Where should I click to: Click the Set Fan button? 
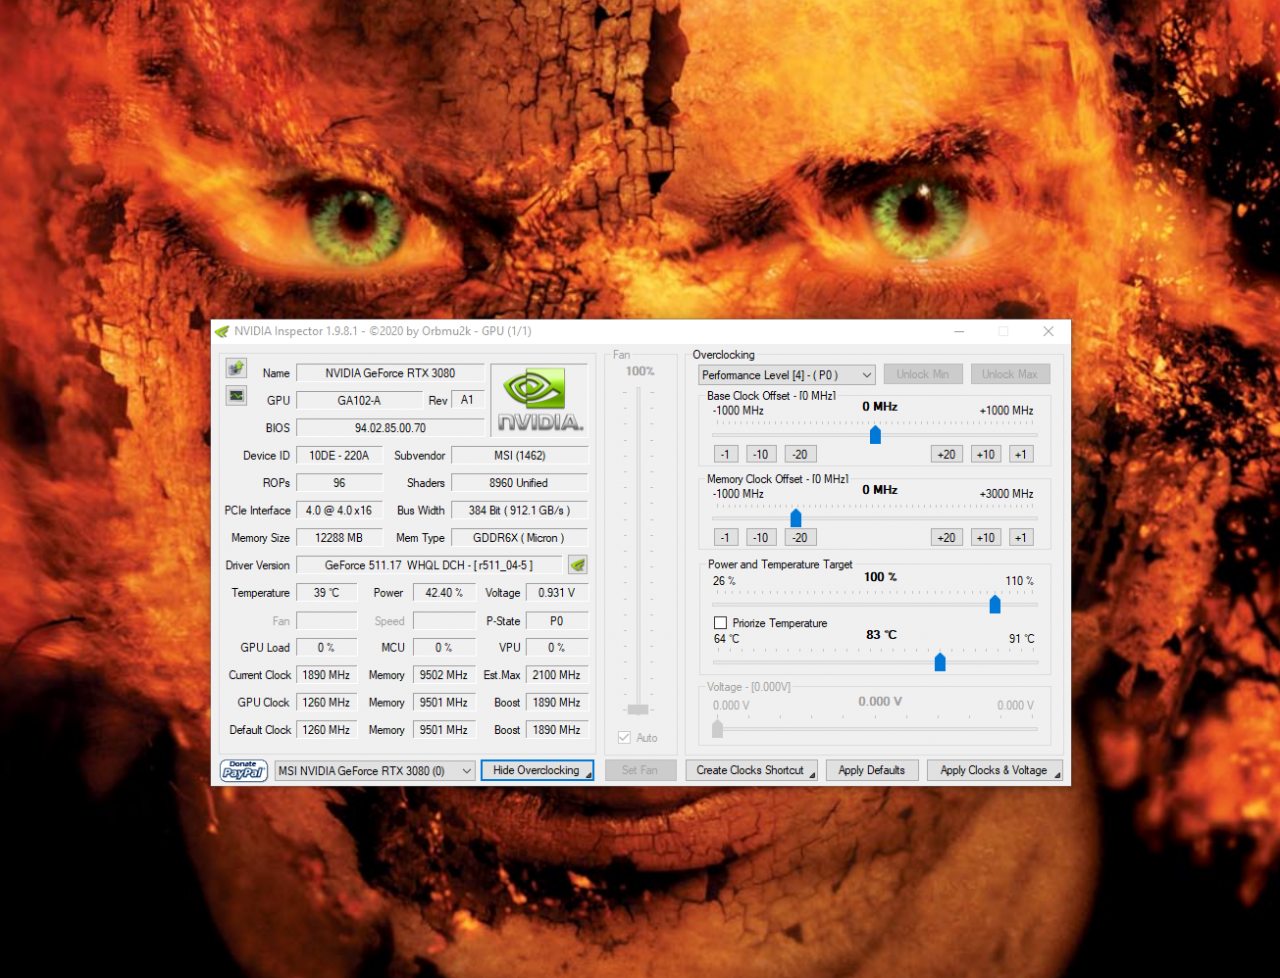pos(640,770)
